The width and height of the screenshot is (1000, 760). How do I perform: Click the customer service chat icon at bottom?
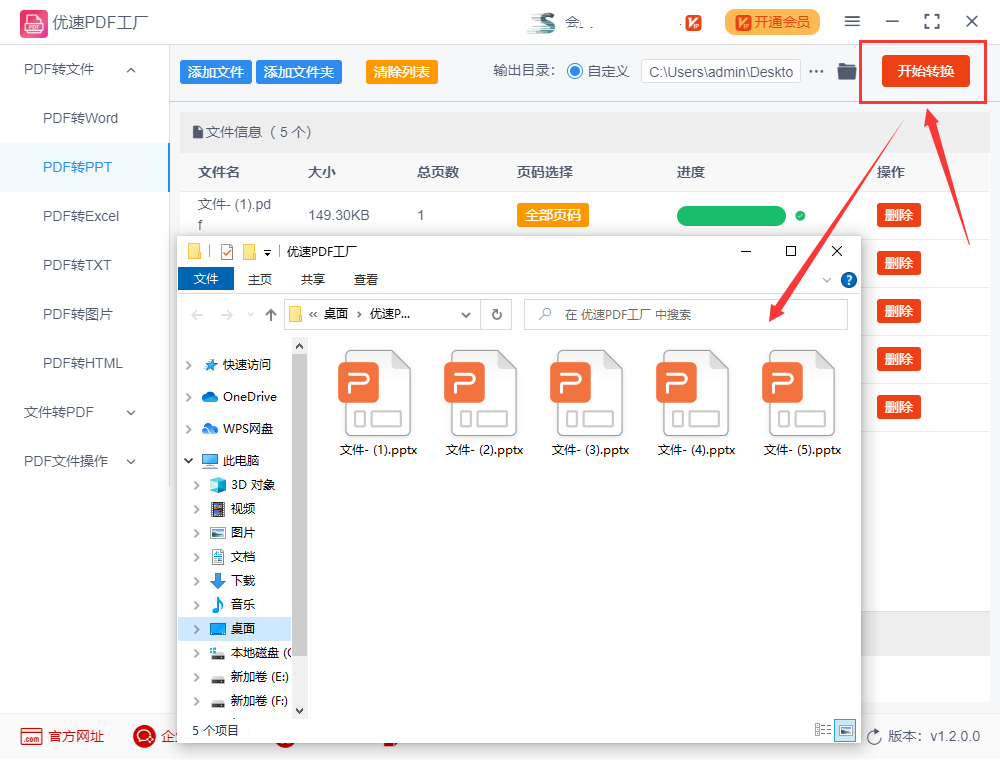coord(144,736)
